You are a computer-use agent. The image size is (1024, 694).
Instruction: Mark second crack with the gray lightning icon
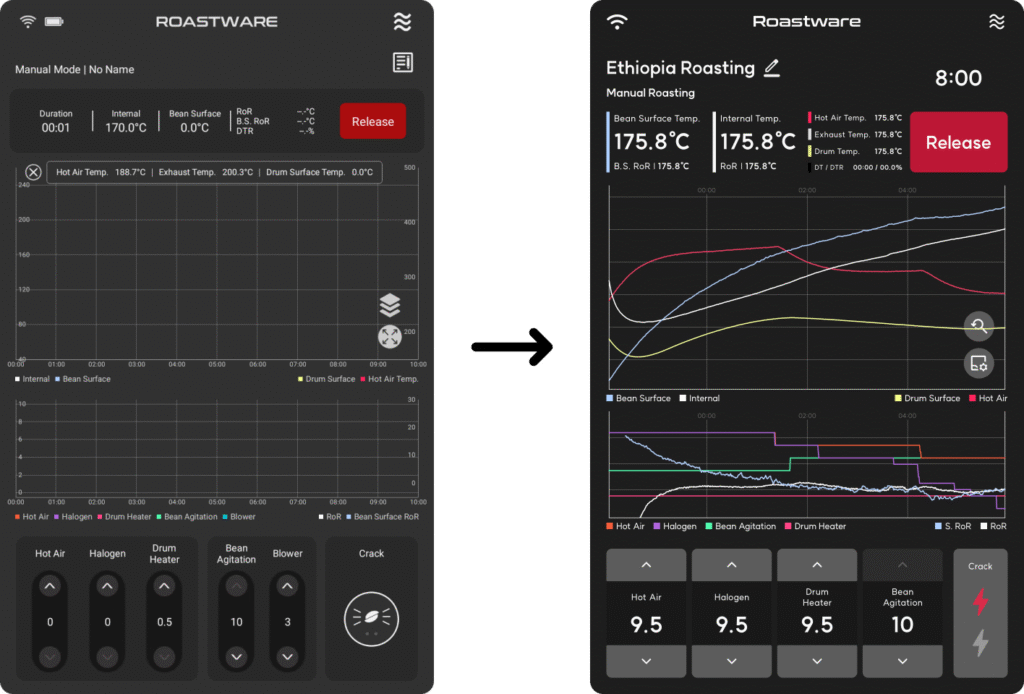point(980,643)
